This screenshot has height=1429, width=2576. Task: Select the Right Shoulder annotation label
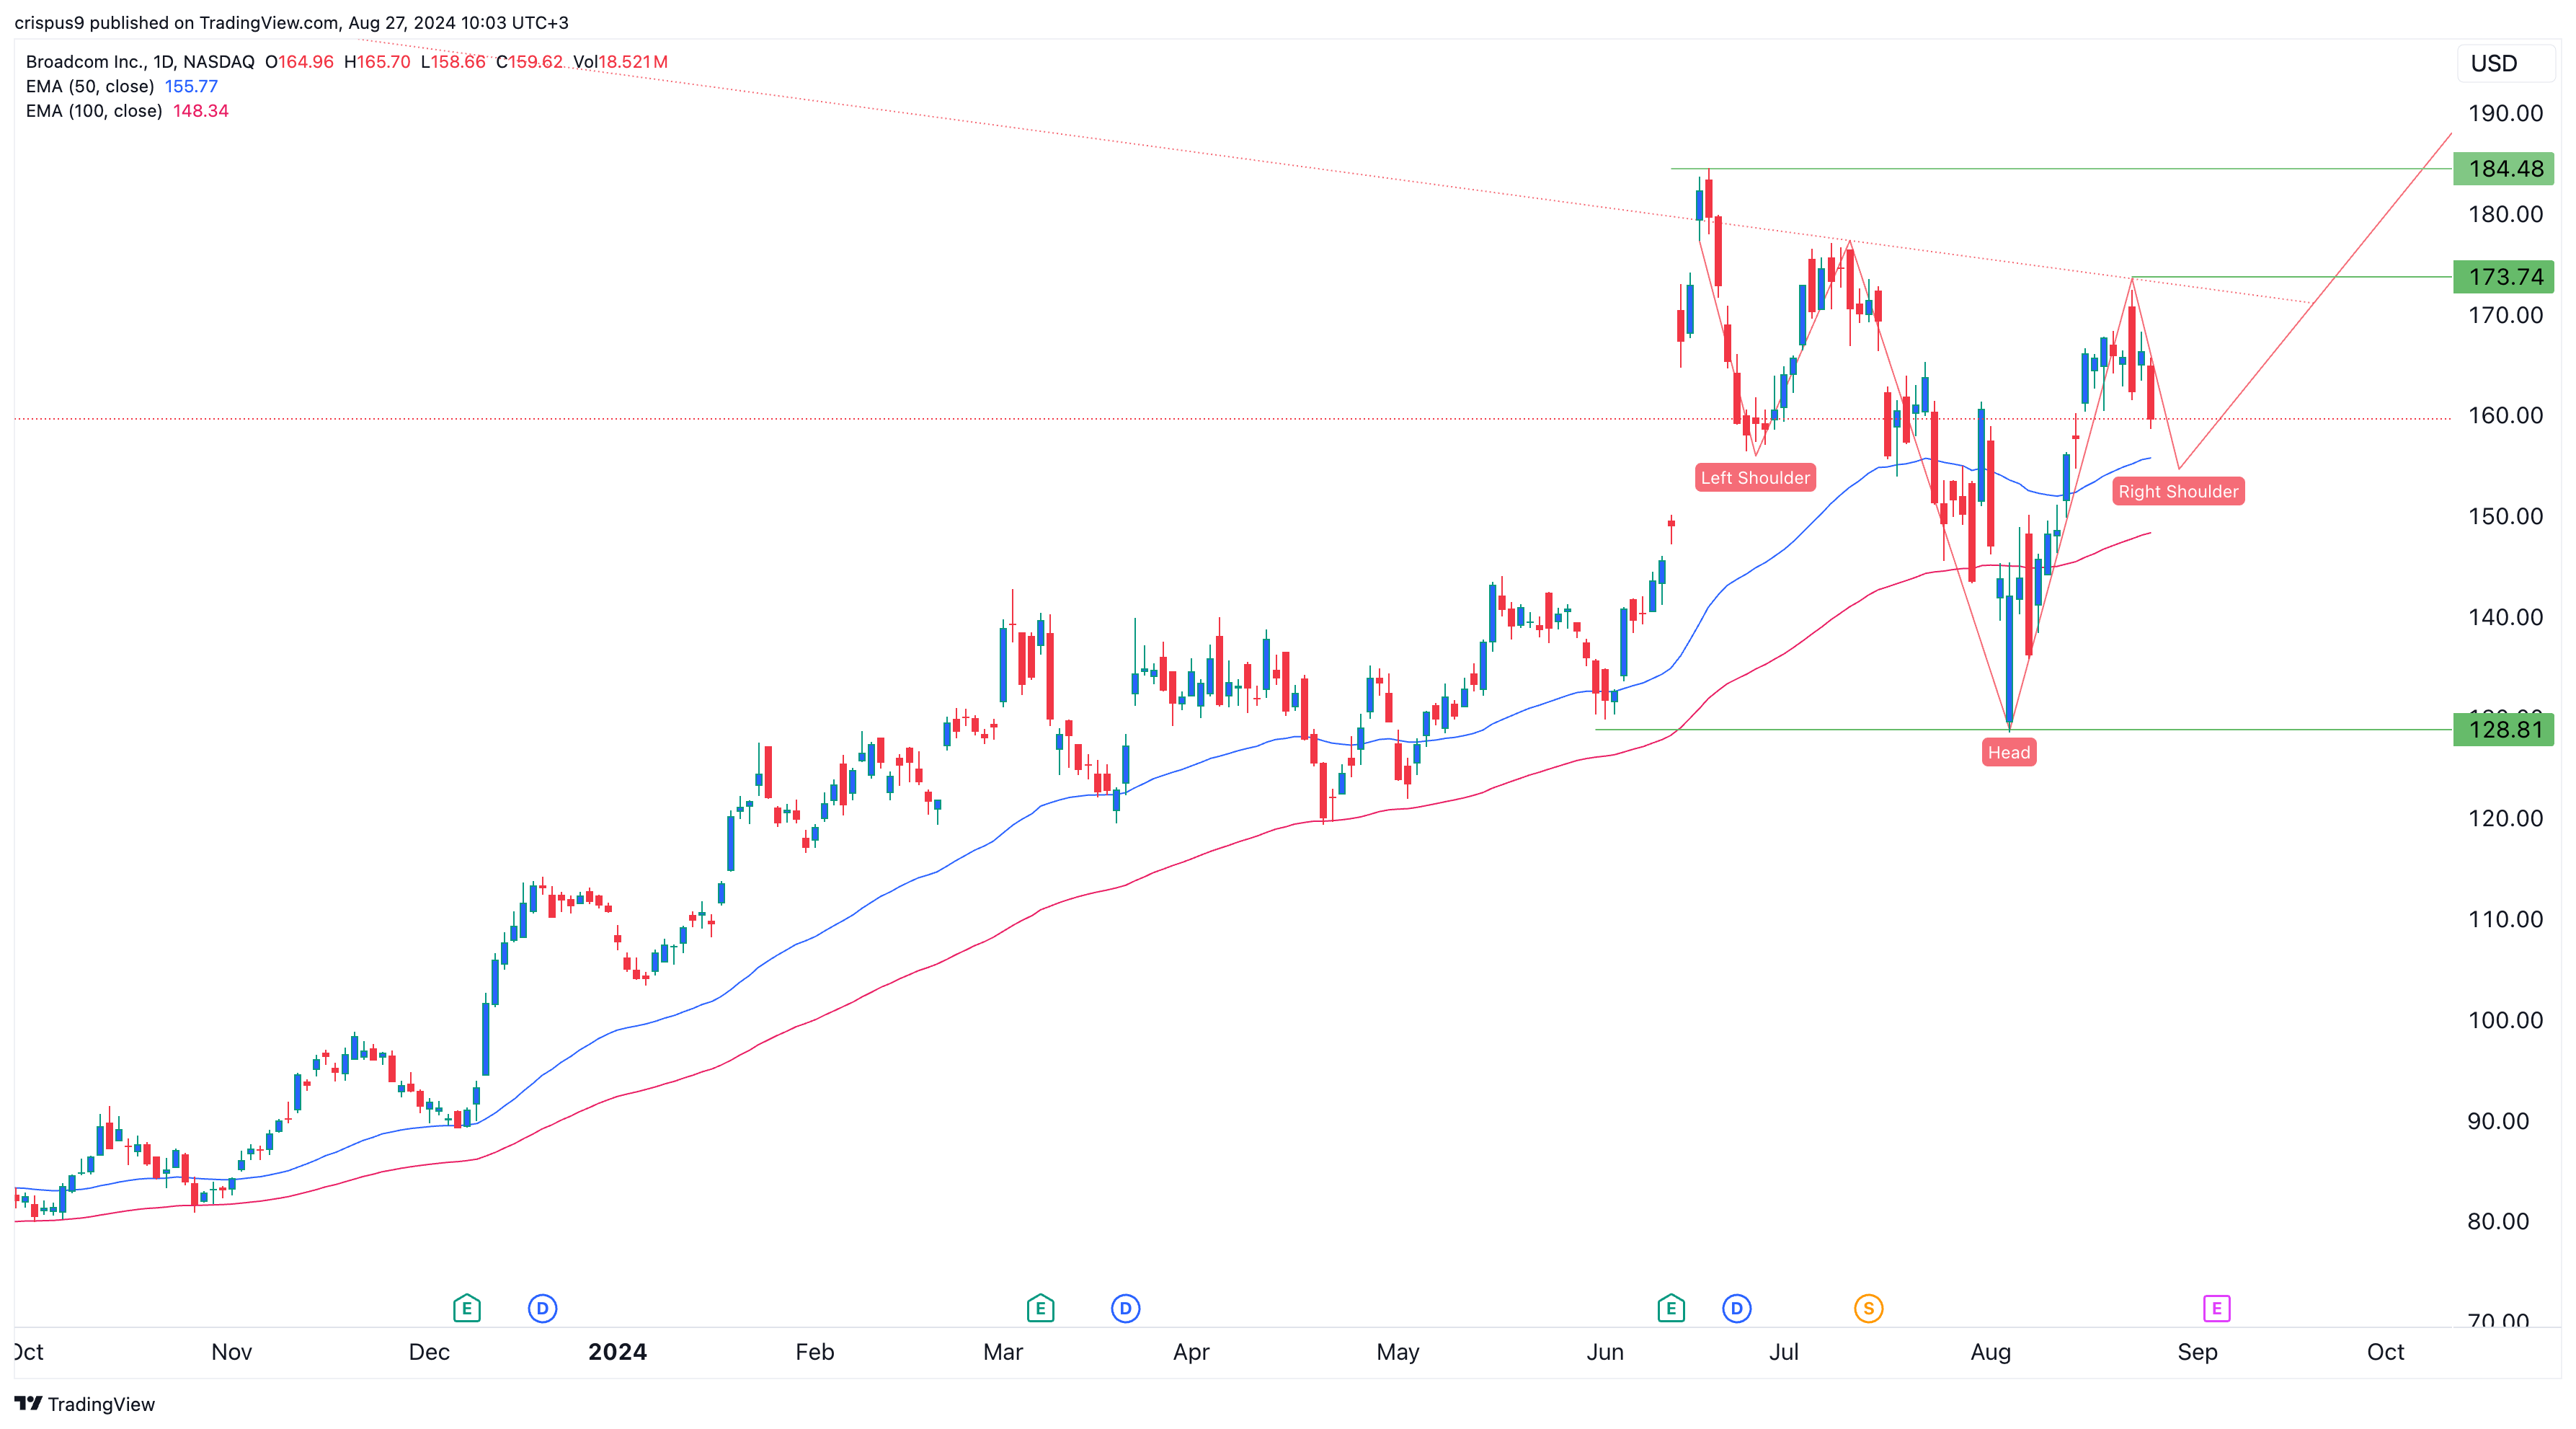click(2179, 491)
